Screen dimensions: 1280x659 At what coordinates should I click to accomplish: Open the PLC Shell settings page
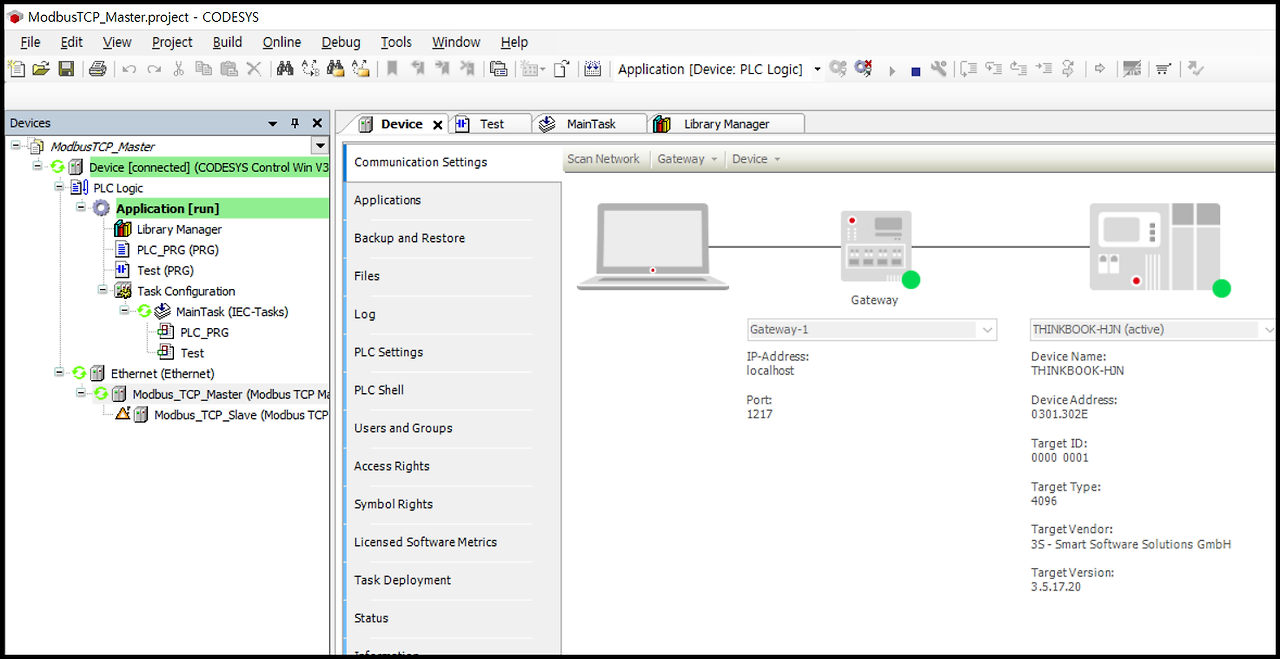pos(380,390)
